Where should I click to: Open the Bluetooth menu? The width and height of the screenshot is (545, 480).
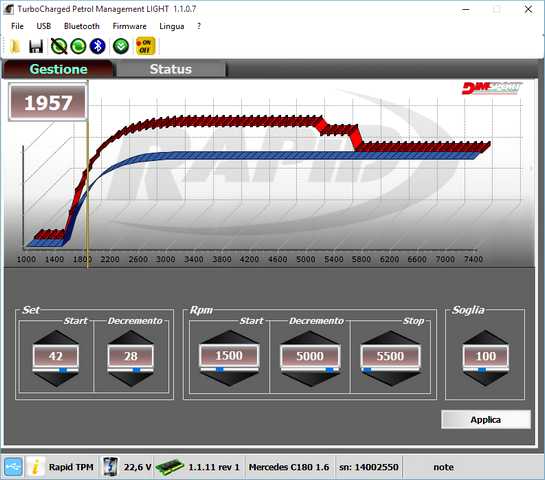82,26
